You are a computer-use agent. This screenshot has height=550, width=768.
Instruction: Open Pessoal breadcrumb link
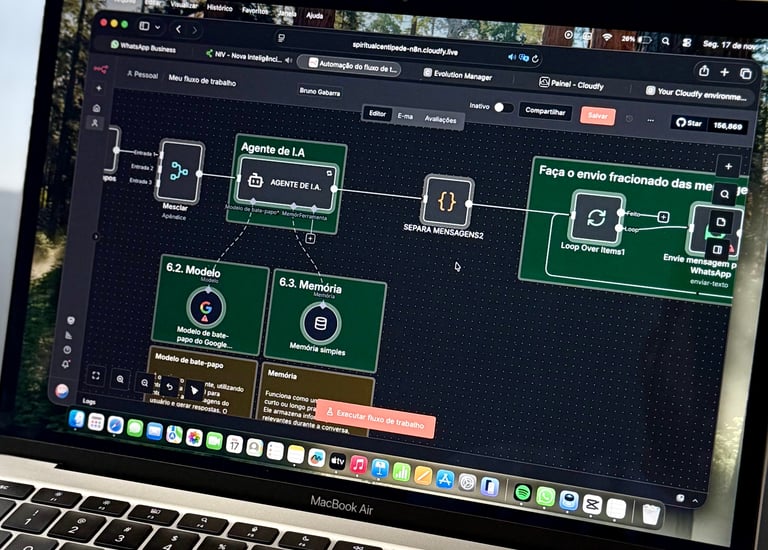tap(142, 75)
